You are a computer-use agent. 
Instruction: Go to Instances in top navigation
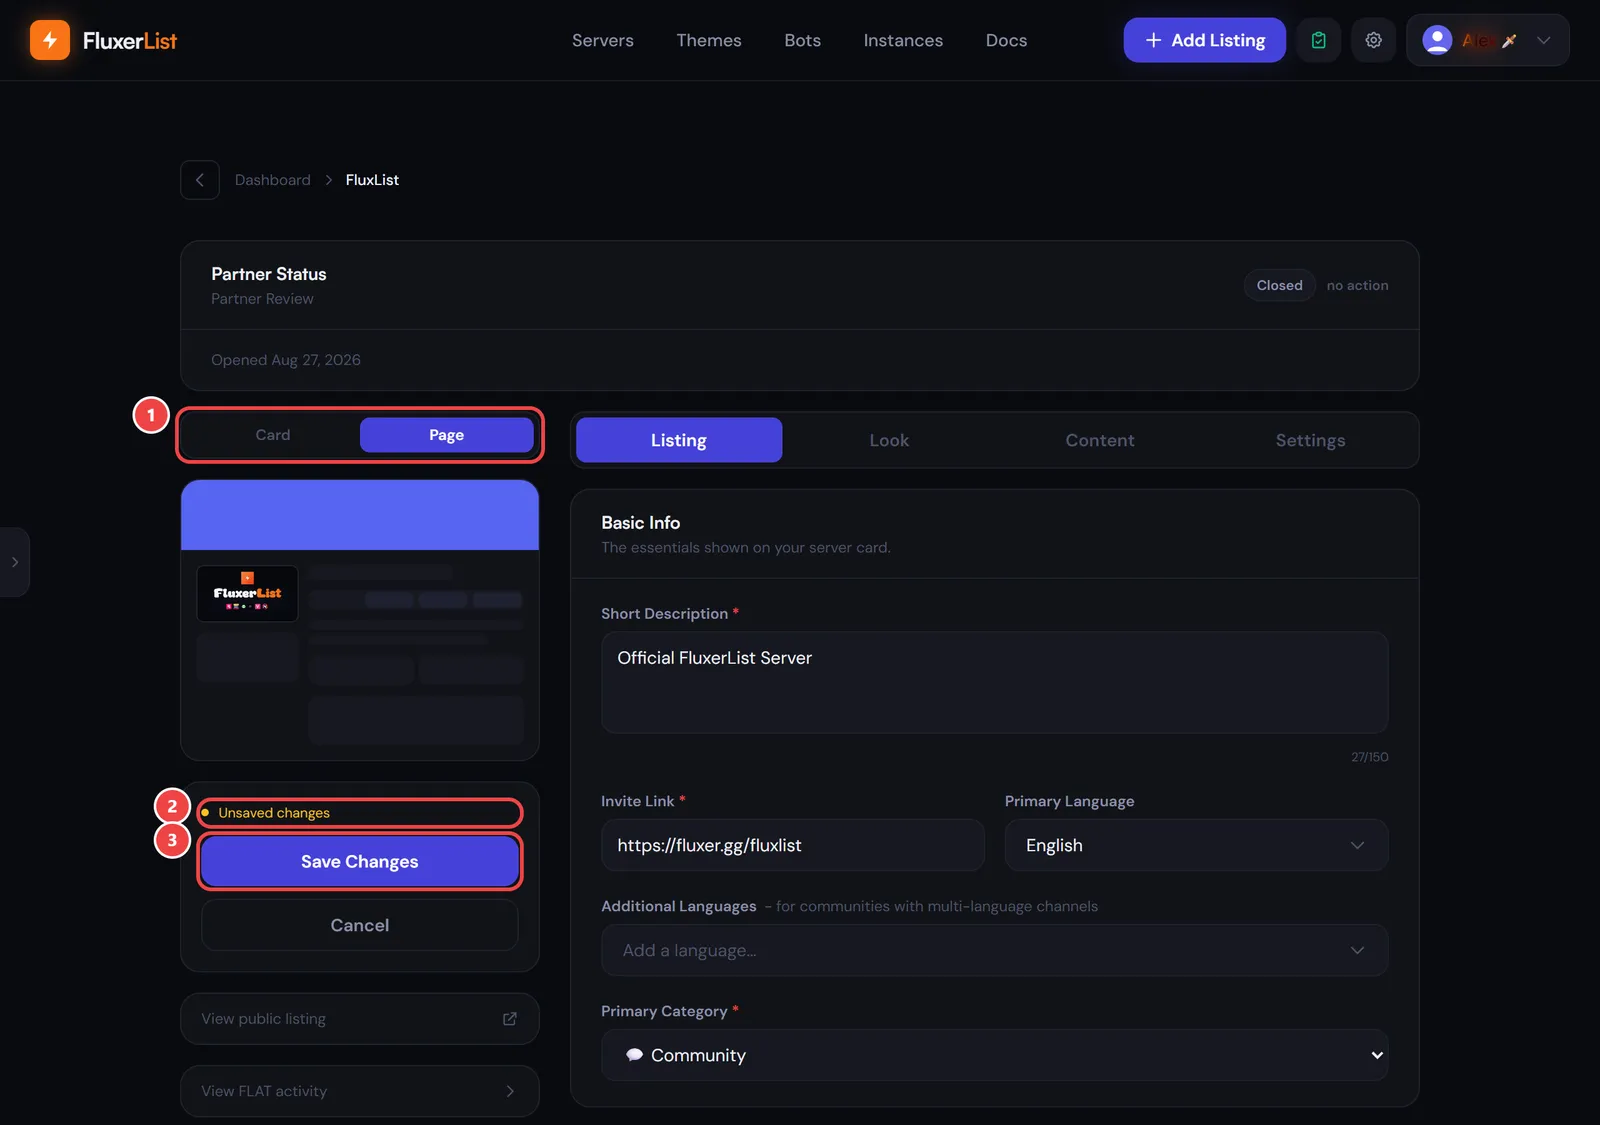click(x=903, y=40)
